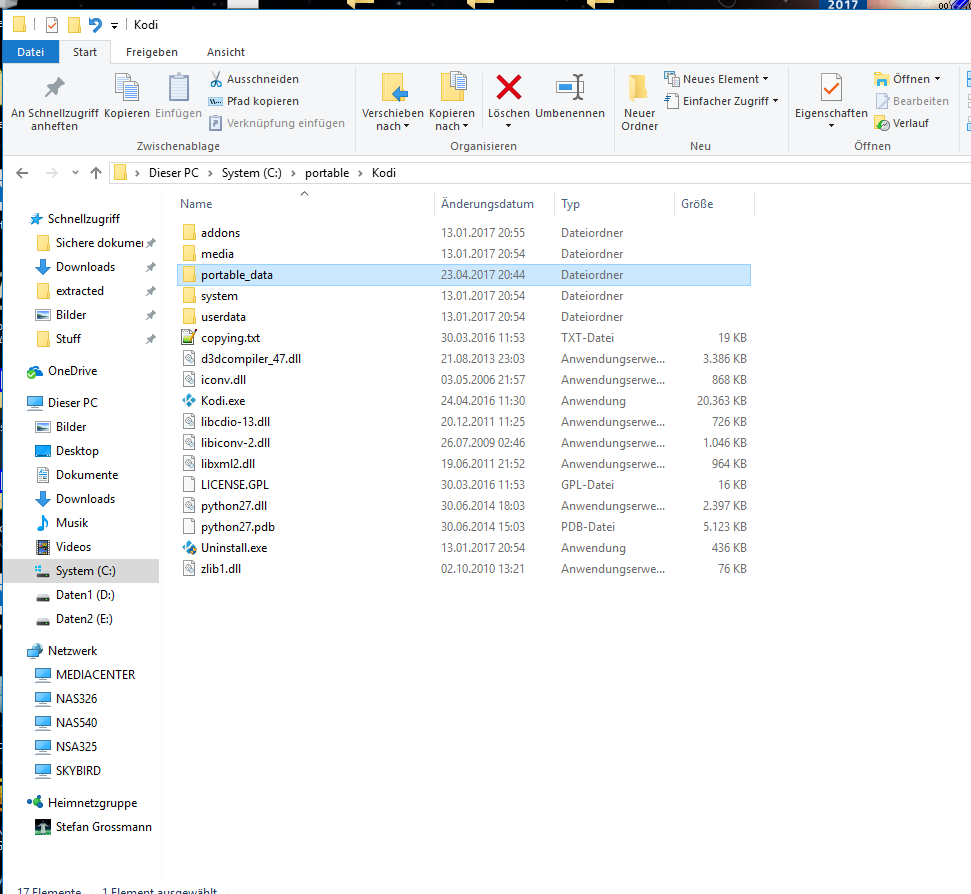Open Eigenschaften properties icon
The width and height of the screenshot is (971, 894).
click(831, 87)
